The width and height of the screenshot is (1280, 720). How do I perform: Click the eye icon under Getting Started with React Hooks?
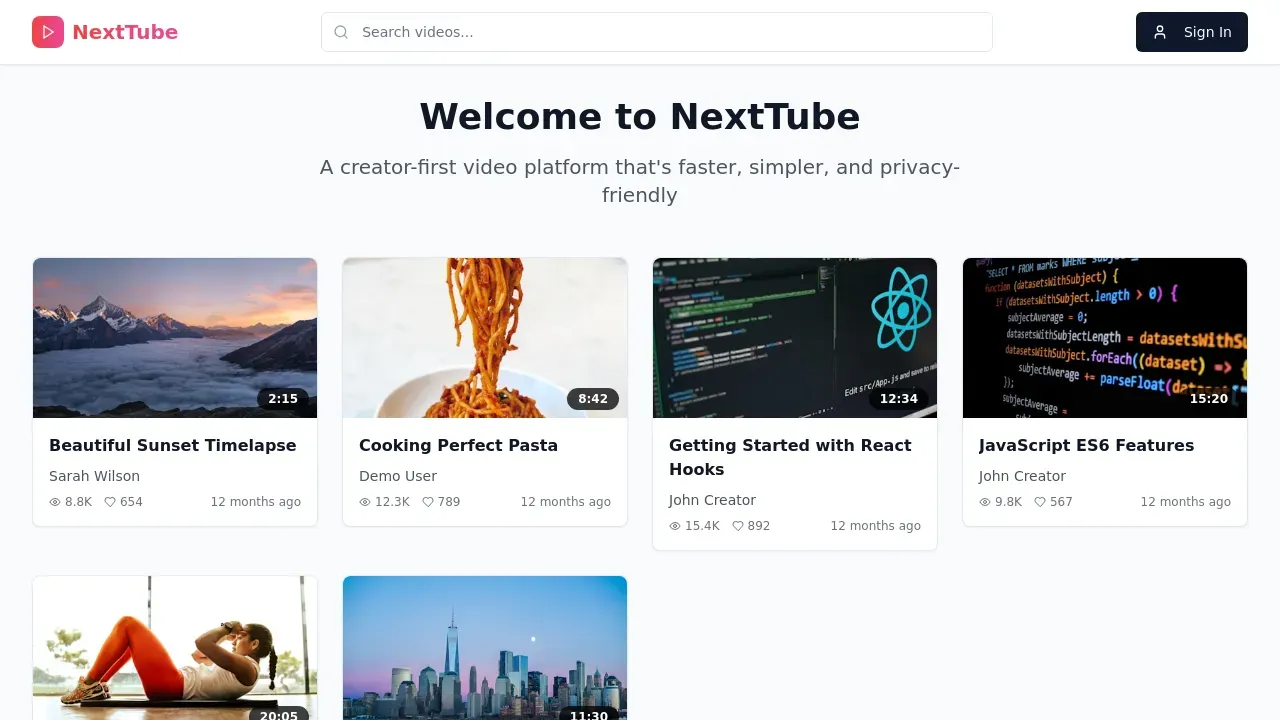coord(675,525)
